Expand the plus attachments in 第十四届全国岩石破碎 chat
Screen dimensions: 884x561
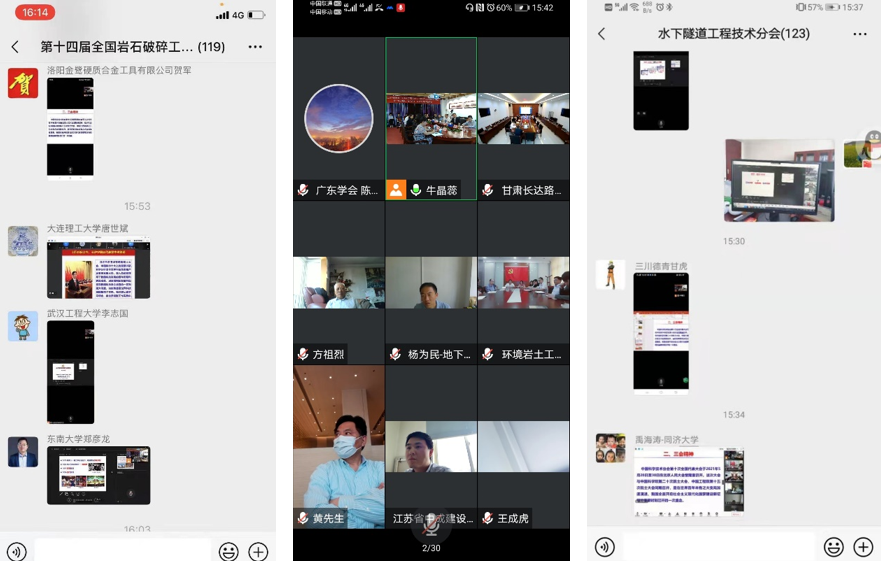pos(258,551)
